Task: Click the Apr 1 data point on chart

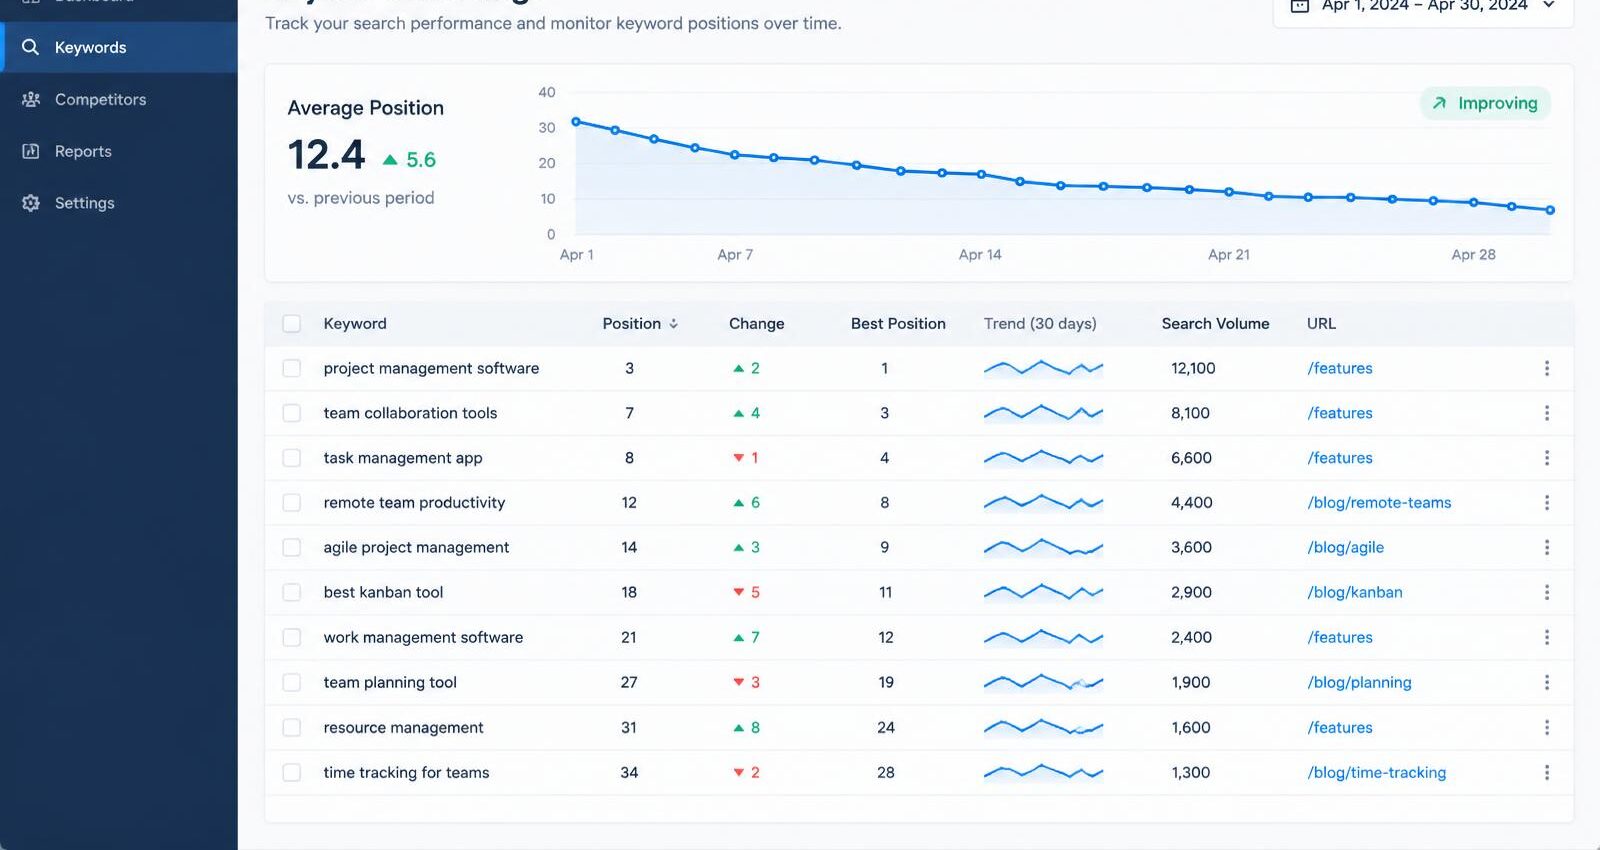Action: pos(576,122)
